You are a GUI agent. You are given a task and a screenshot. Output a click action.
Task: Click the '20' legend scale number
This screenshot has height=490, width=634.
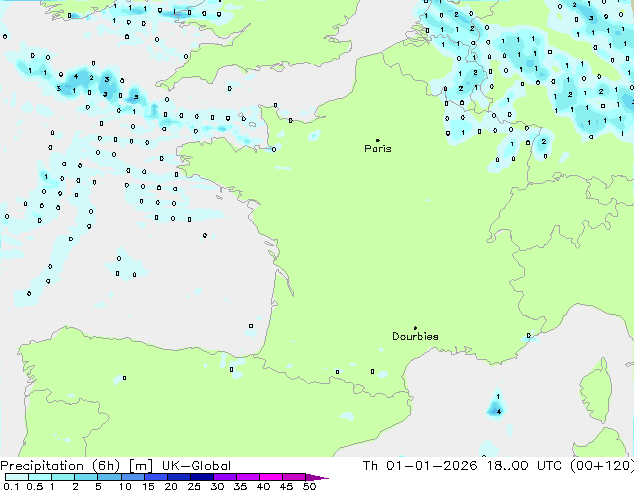click(171, 486)
